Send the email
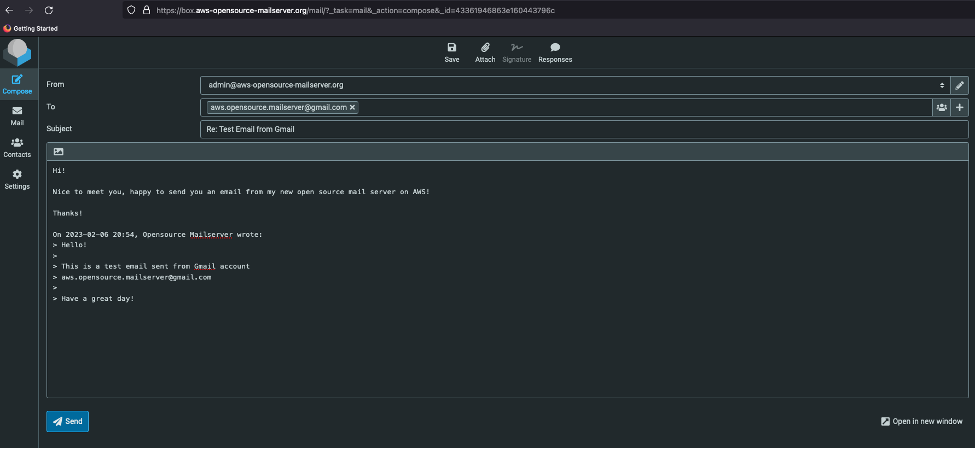Viewport: 977px width, 449px height. 67,422
